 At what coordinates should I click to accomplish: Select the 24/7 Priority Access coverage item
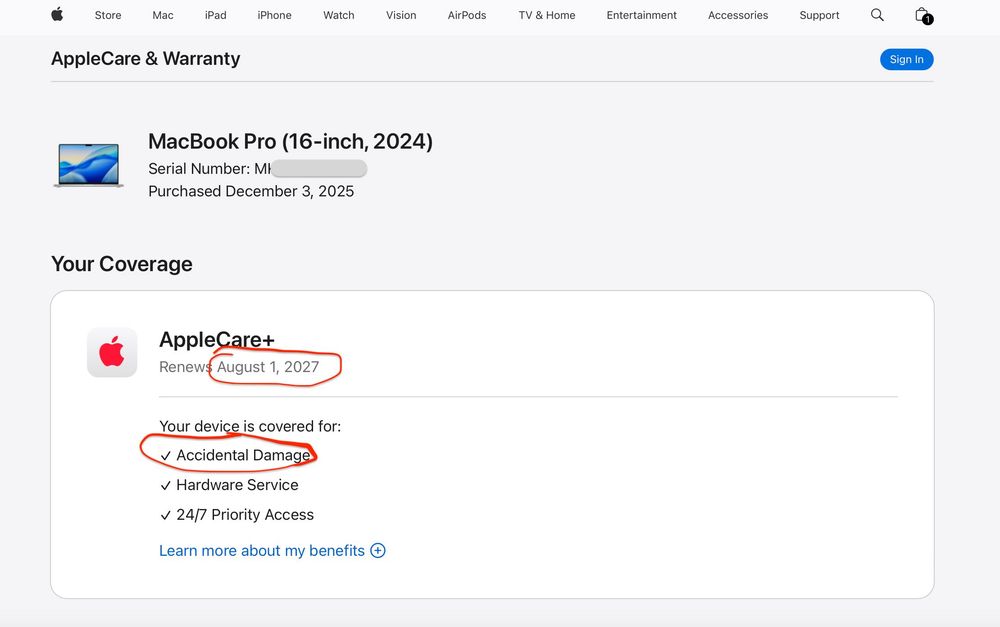237,515
